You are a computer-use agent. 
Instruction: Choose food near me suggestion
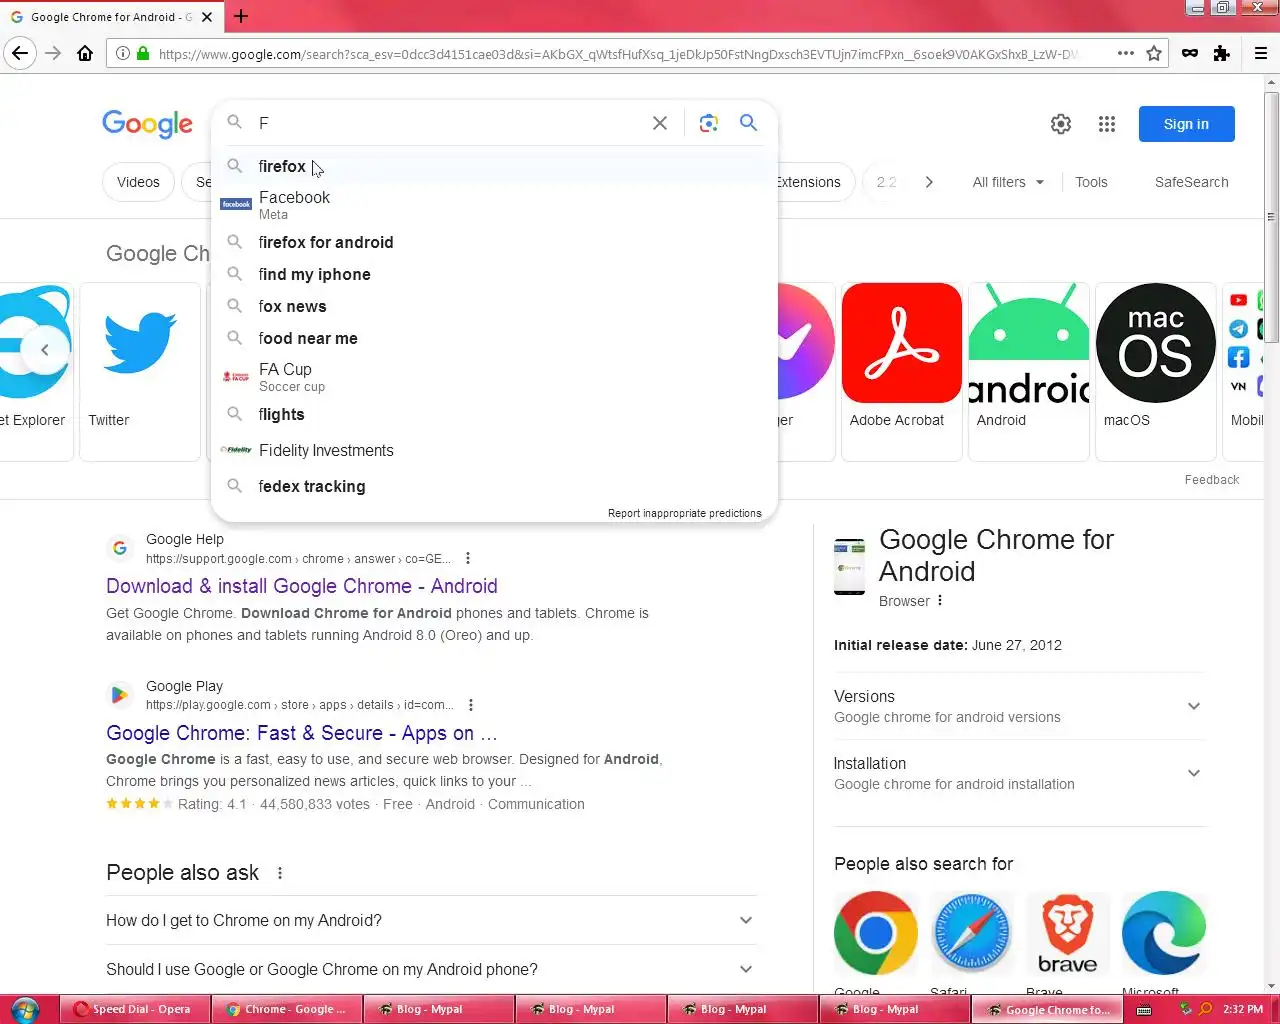pyautogui.click(x=494, y=338)
